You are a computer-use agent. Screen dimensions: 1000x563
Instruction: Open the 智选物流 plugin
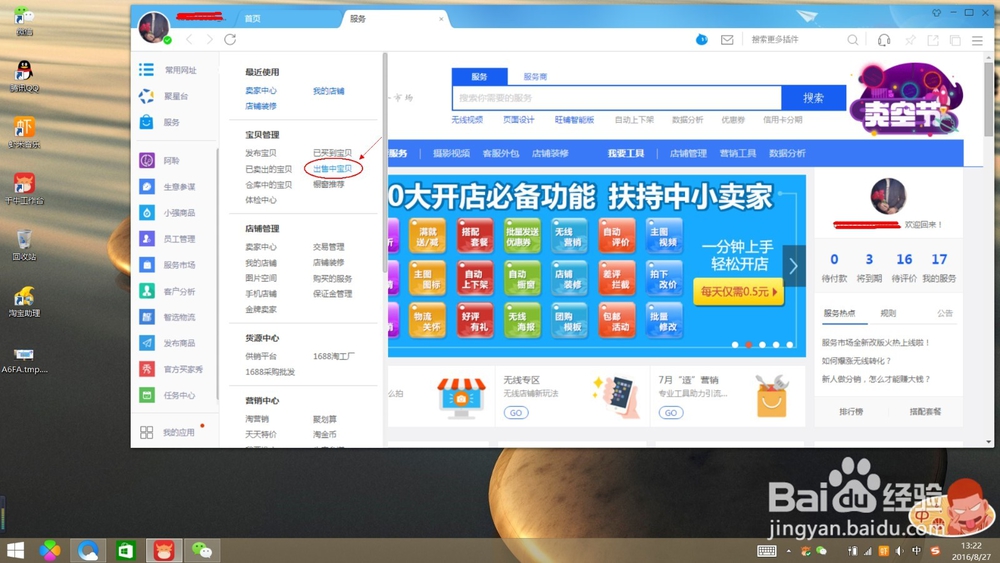(x=168, y=317)
